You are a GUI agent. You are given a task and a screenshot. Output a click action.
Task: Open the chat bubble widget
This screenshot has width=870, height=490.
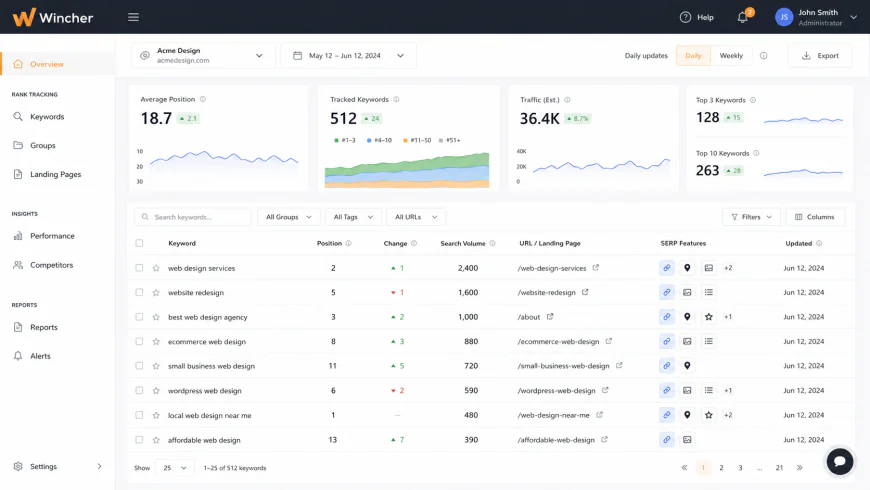click(x=839, y=461)
